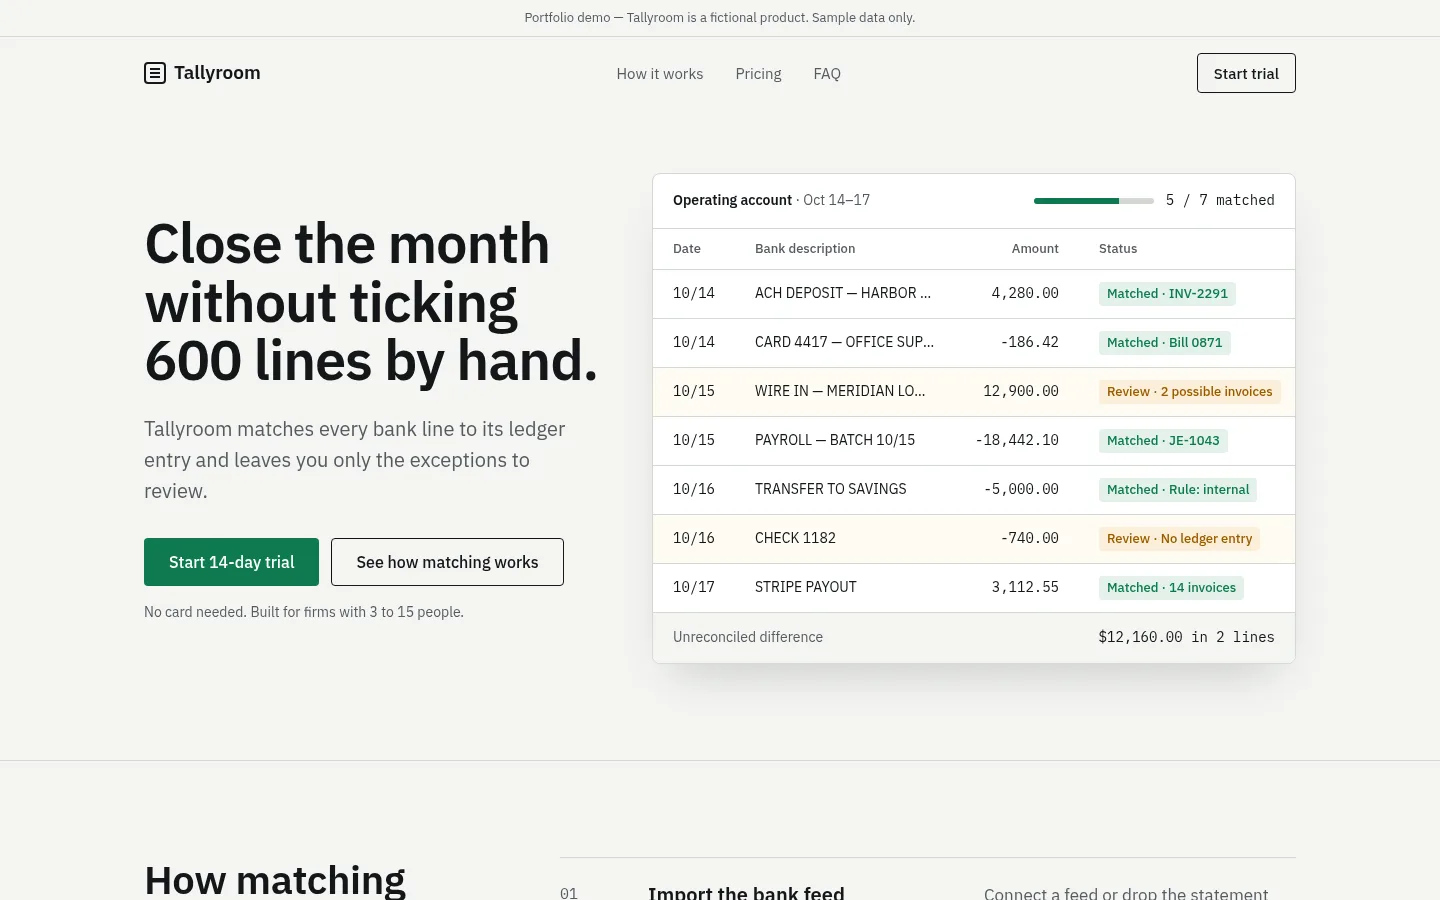This screenshot has height=900, width=1440.
Task: Go to the Pricing section
Action: pos(758,74)
